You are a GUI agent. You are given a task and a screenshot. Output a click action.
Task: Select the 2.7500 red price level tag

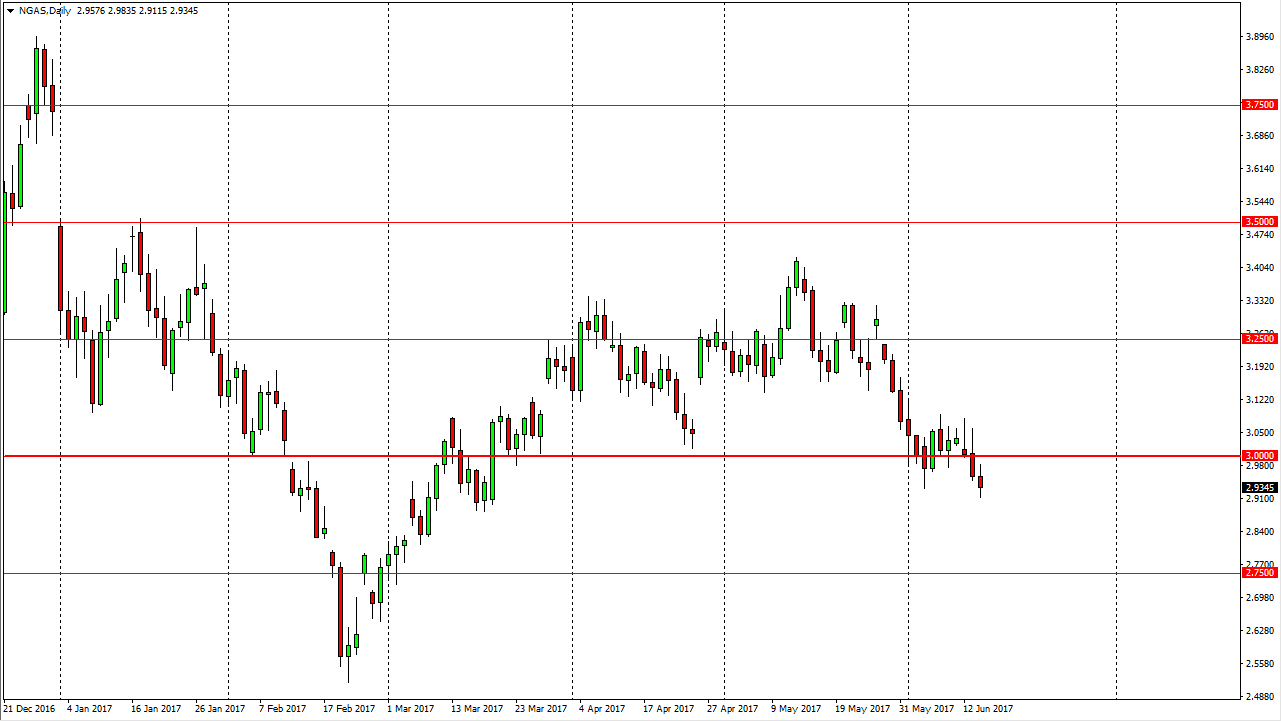tap(1259, 573)
